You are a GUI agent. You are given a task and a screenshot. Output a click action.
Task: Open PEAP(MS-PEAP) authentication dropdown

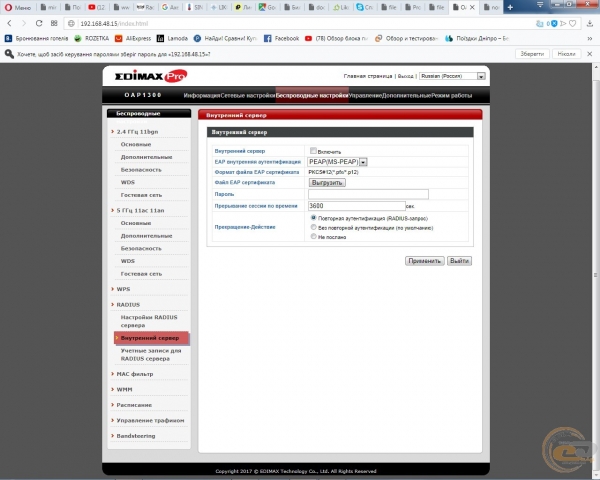[x=338, y=162]
